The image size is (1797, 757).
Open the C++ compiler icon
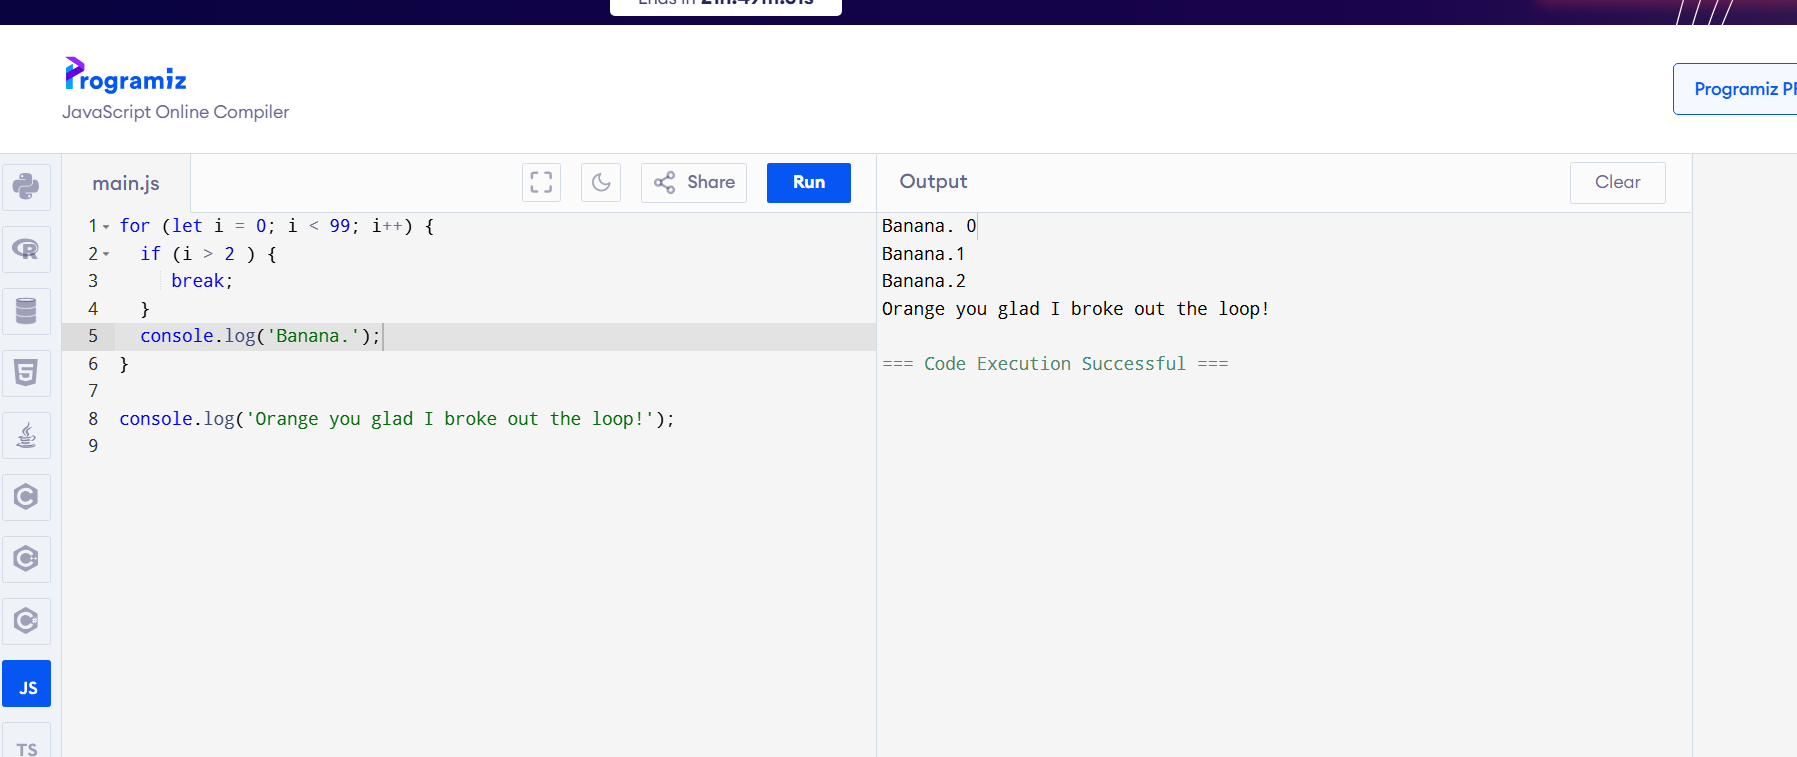pyautogui.click(x=26, y=559)
